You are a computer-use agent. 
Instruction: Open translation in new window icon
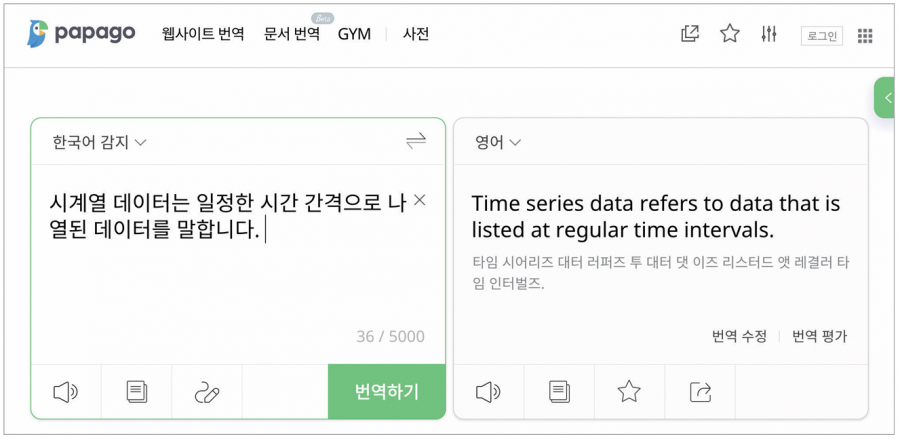pos(690,34)
